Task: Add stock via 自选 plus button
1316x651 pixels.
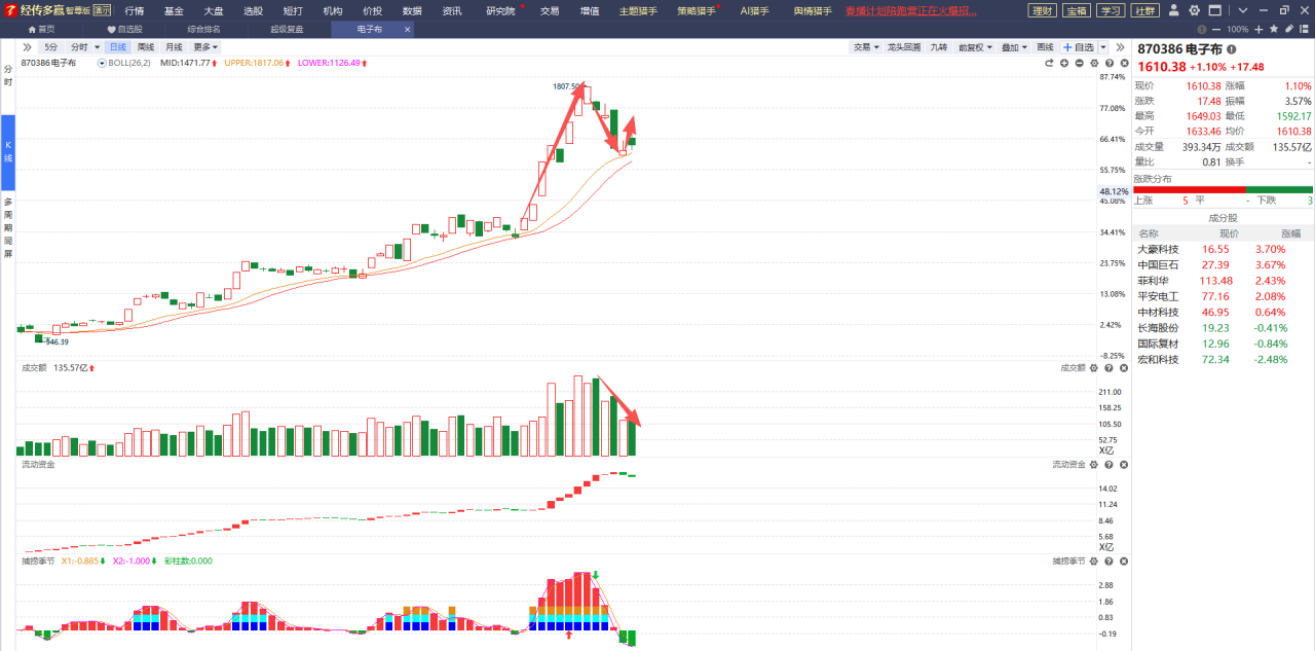Action: coord(1079,47)
